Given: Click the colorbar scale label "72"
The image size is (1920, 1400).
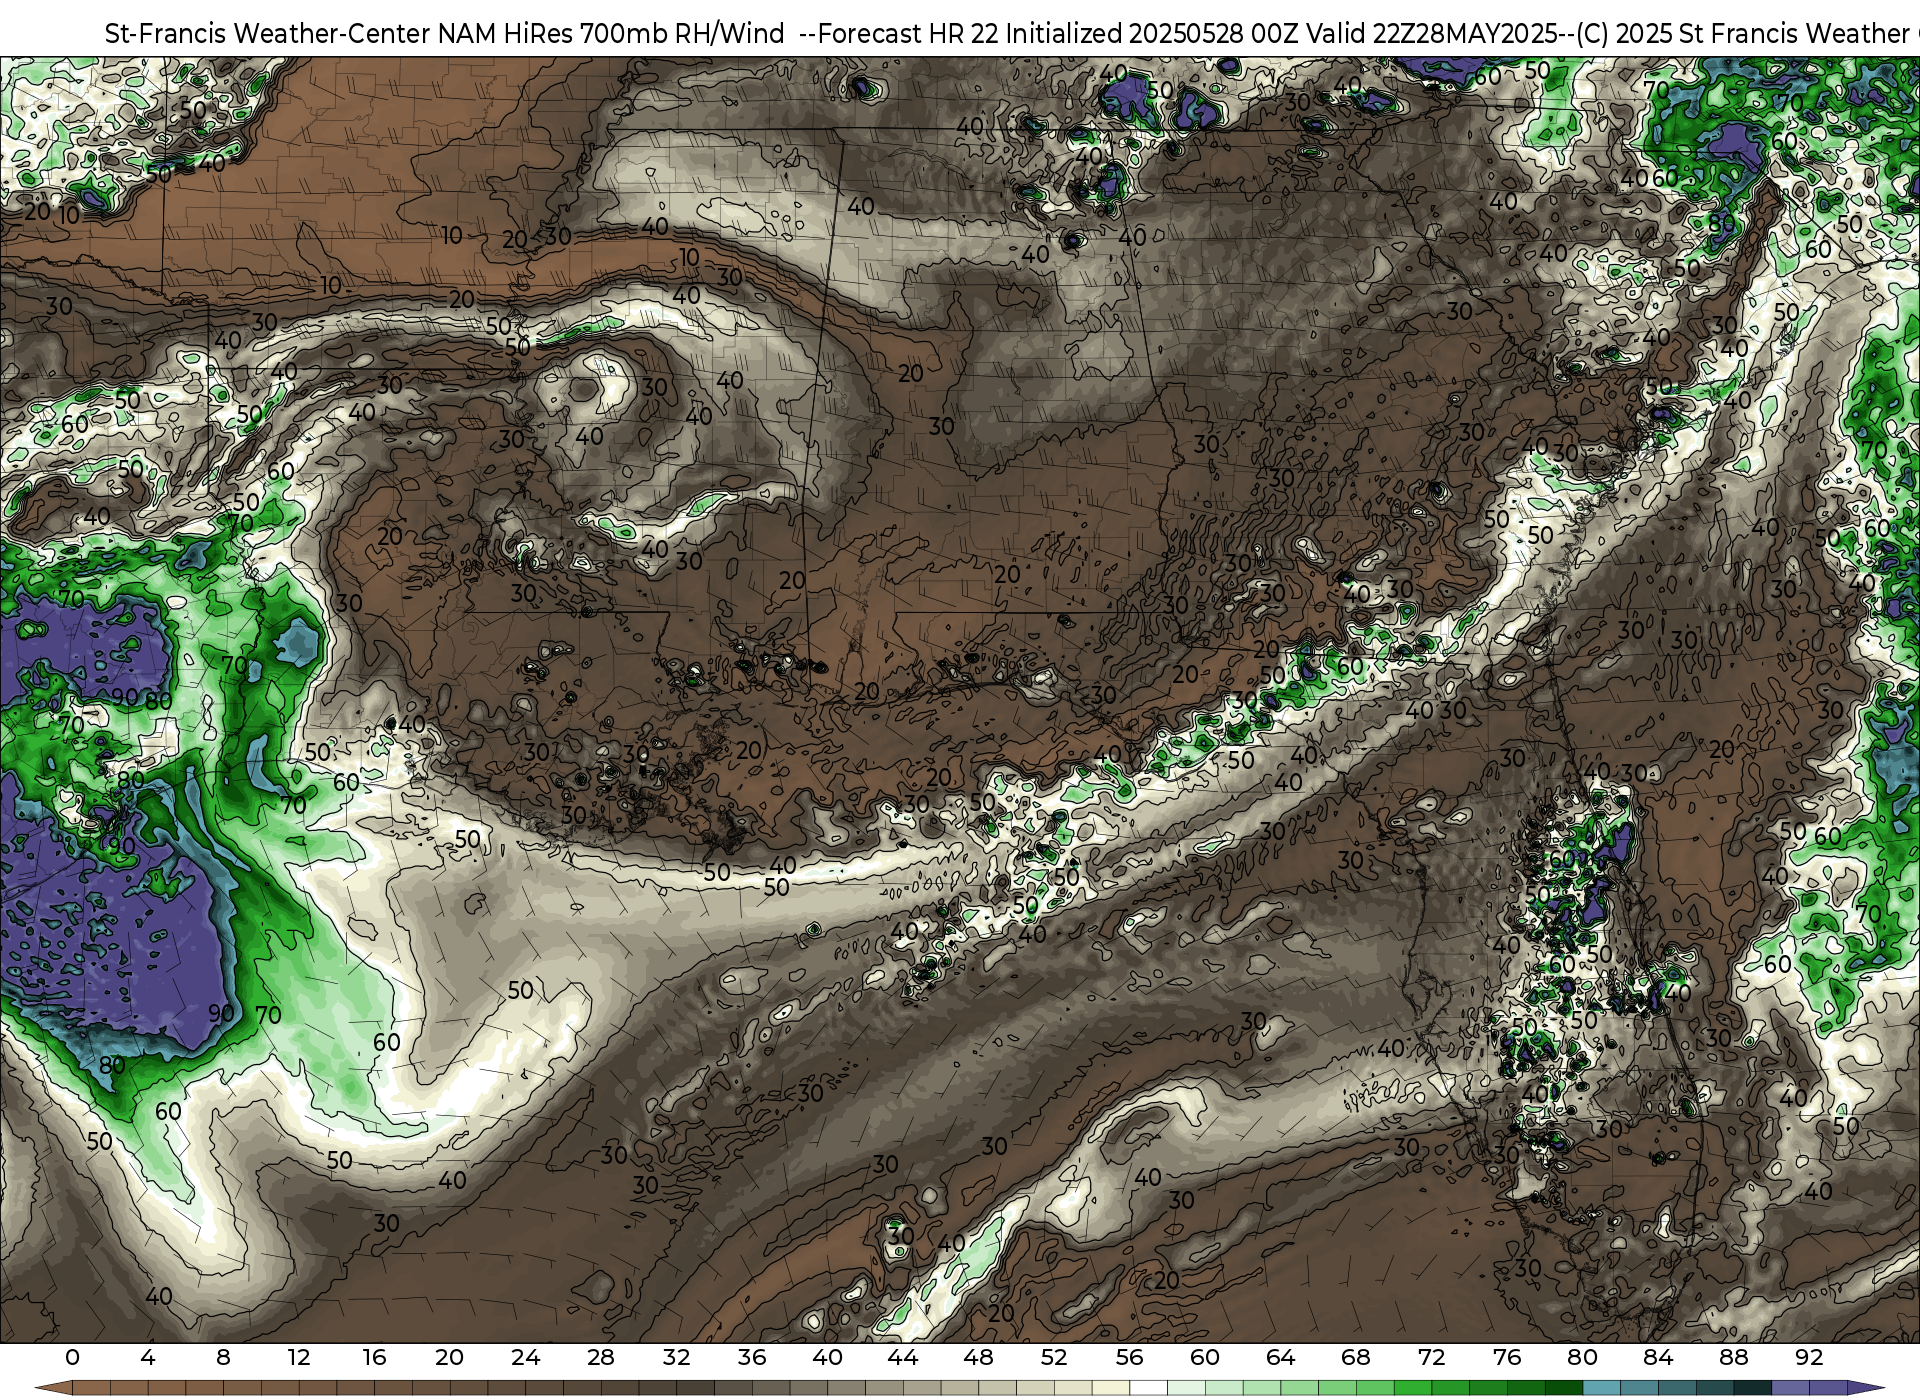Looking at the screenshot, I should click(1431, 1357).
